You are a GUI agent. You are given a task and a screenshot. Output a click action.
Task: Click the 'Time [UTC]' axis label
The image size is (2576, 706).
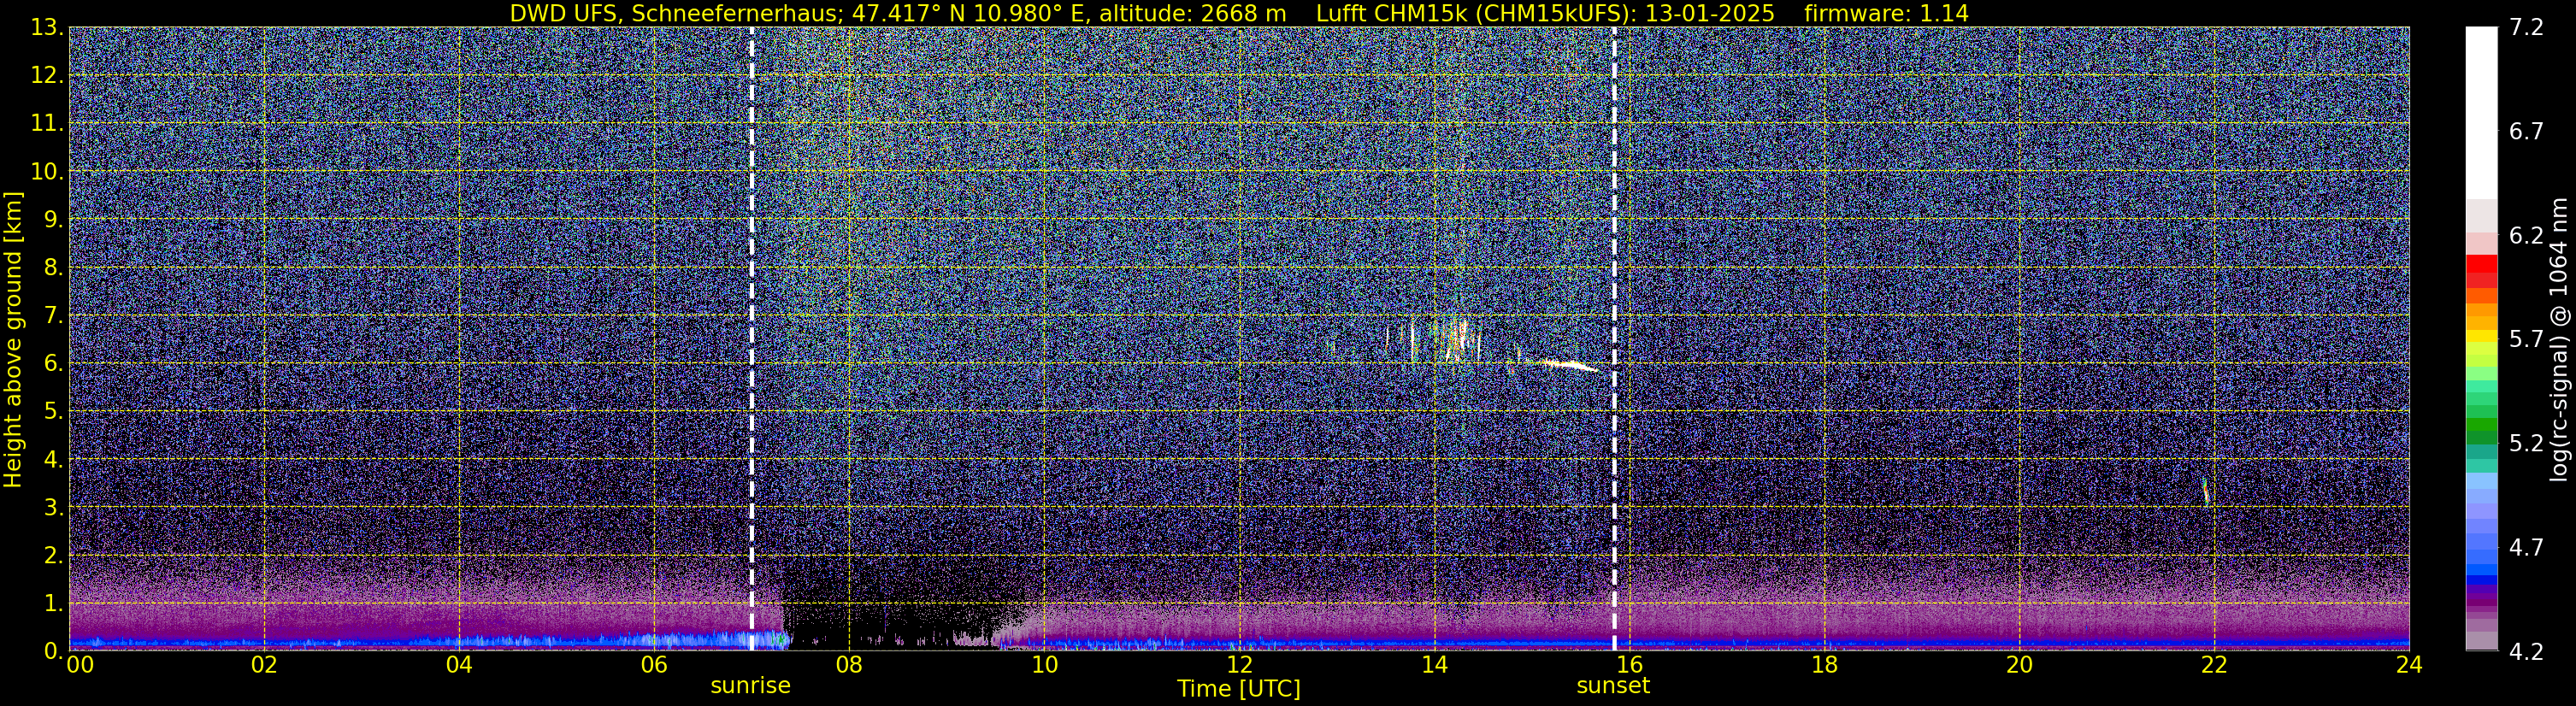1239,688
